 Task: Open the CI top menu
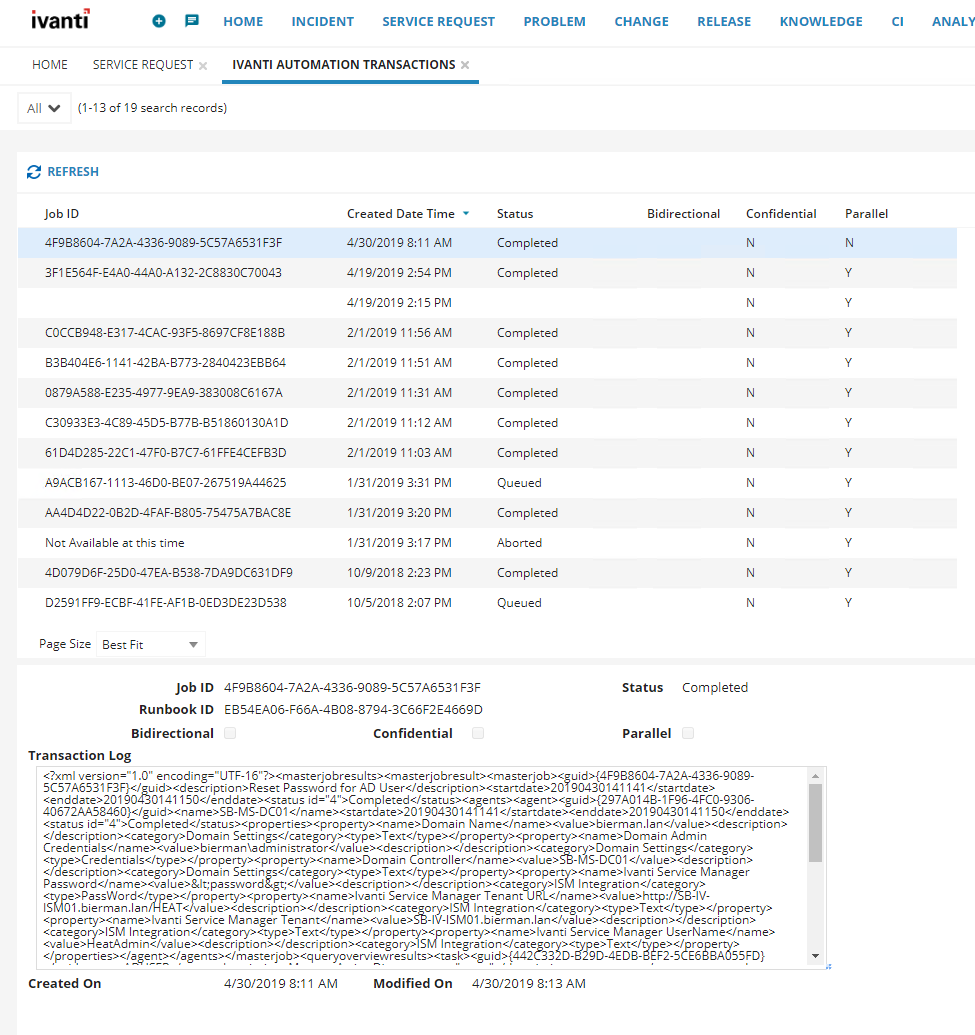897,22
